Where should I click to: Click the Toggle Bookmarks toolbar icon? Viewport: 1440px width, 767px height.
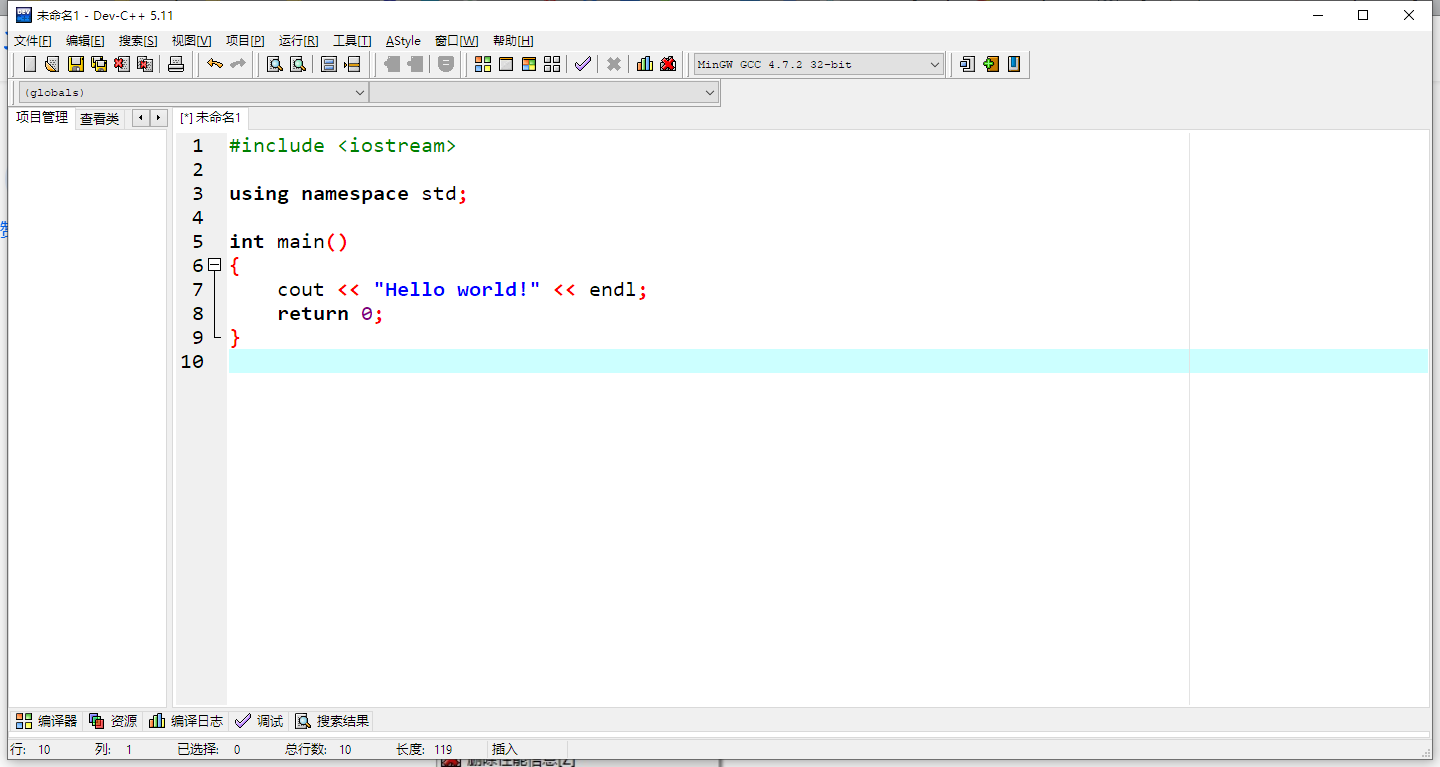[x=991, y=64]
